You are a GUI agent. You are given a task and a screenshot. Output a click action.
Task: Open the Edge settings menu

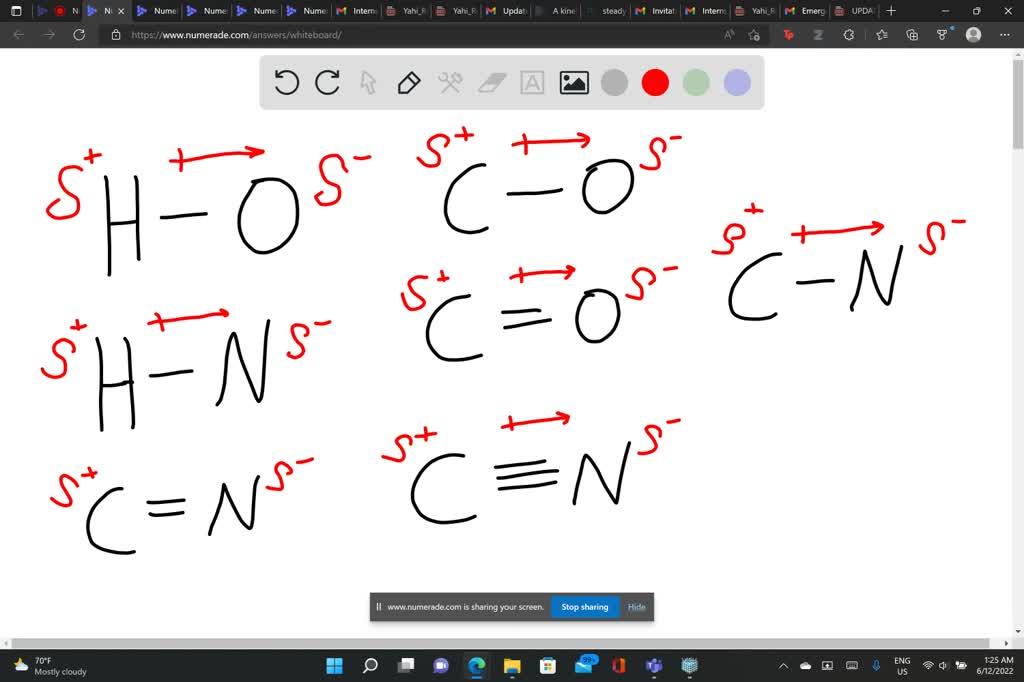1006,34
